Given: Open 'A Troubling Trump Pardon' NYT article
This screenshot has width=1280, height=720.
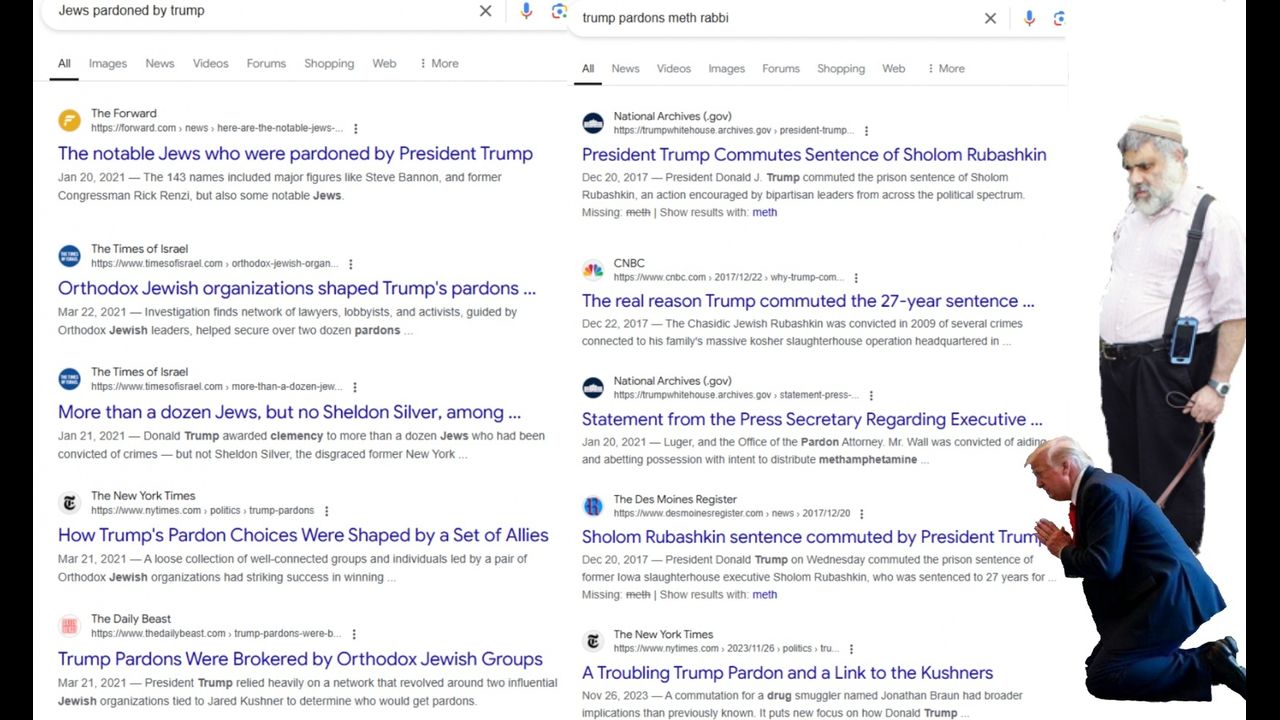Looking at the screenshot, I should (787, 672).
